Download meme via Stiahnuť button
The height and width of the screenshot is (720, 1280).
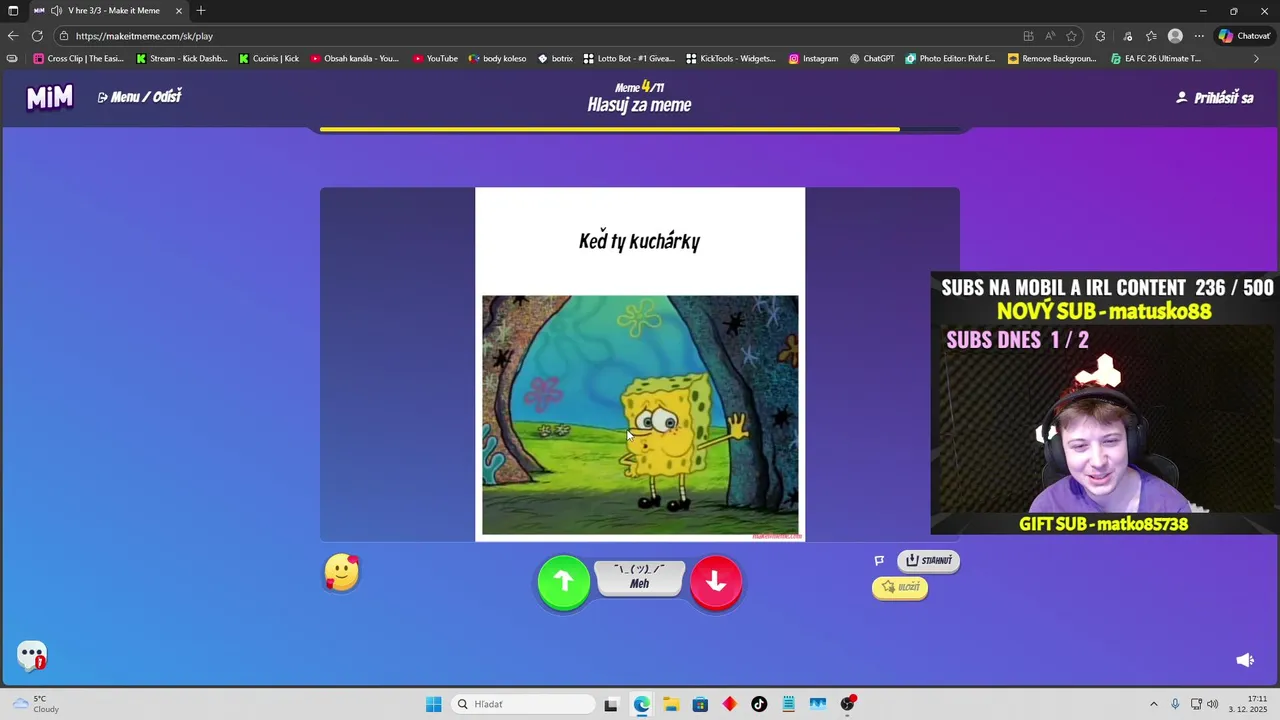pos(928,561)
